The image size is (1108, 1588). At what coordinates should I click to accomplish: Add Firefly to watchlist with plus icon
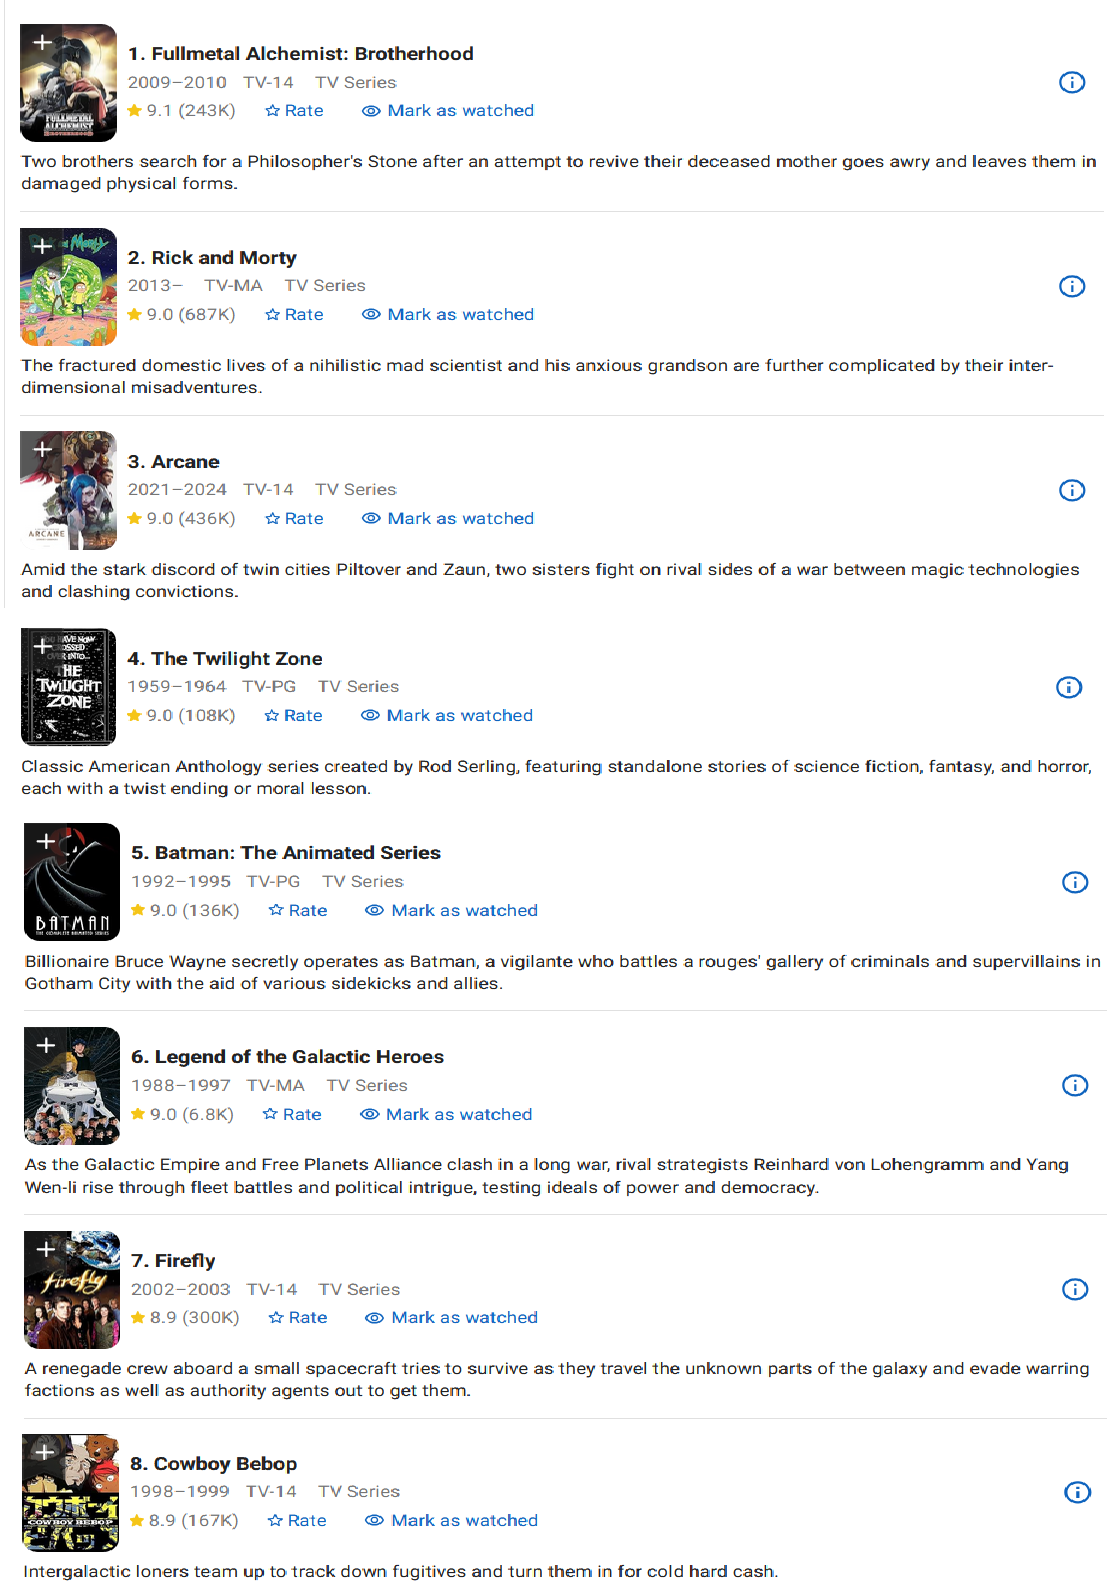tap(46, 1249)
